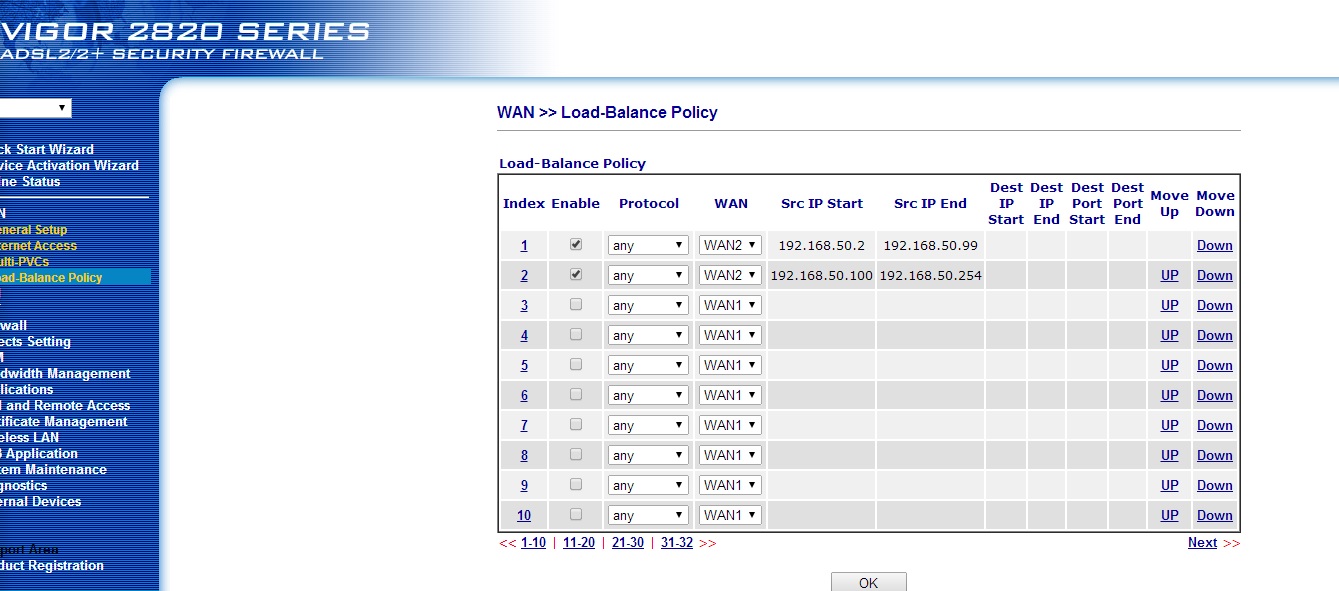Open System Maintenance in sidebar

(53, 469)
